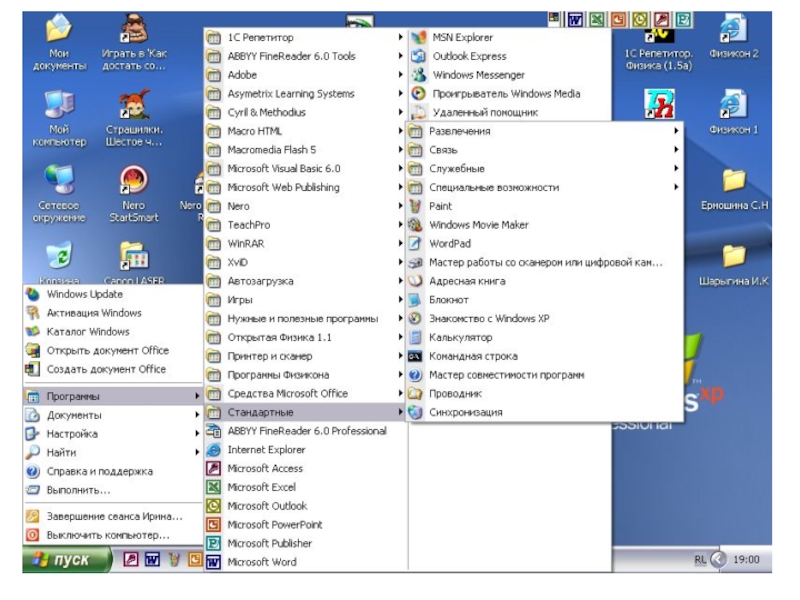Click Завершение сеанса Ирина
This screenshot has height=600, width=800.
point(113,516)
